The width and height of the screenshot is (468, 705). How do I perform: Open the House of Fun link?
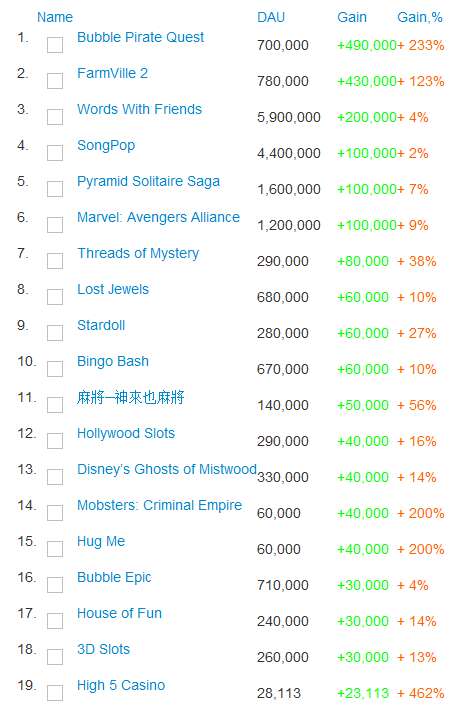119,613
